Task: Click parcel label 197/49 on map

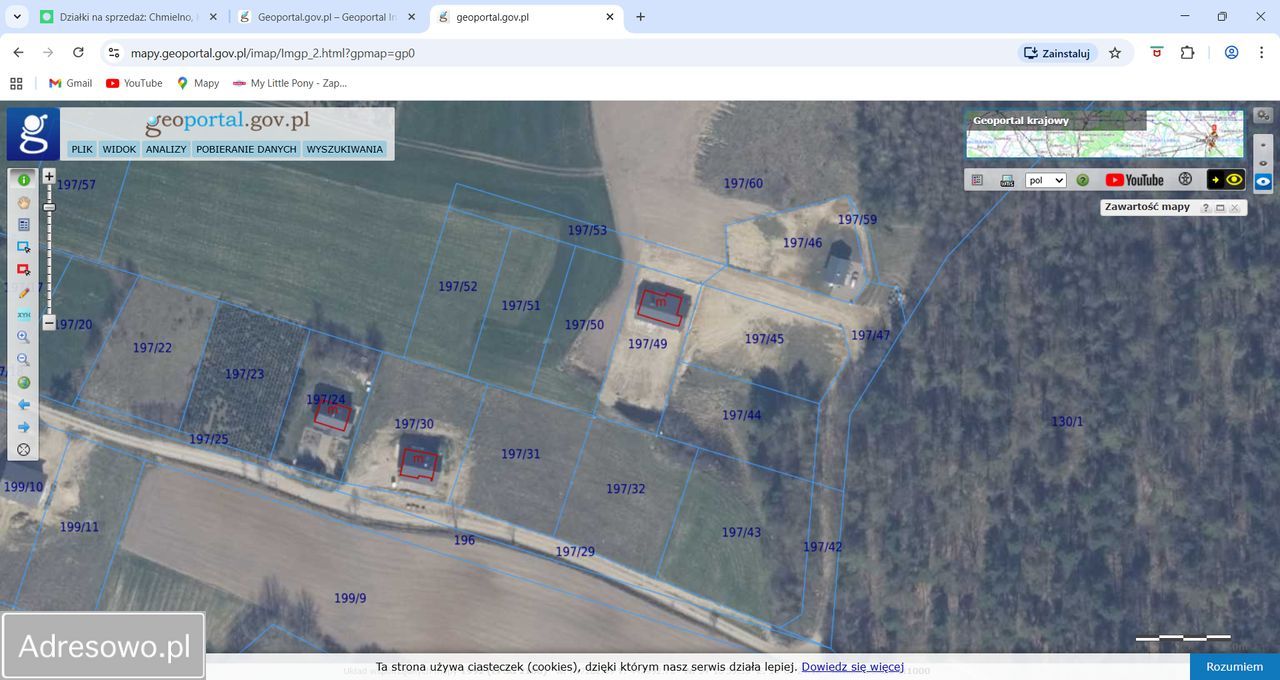Action: point(647,344)
